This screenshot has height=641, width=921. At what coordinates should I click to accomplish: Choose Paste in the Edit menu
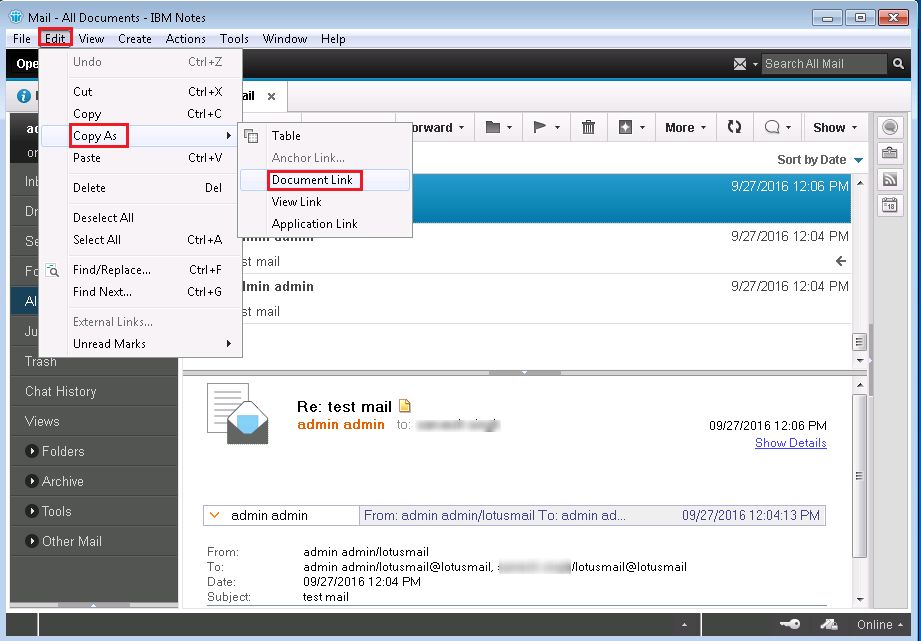(x=141, y=158)
